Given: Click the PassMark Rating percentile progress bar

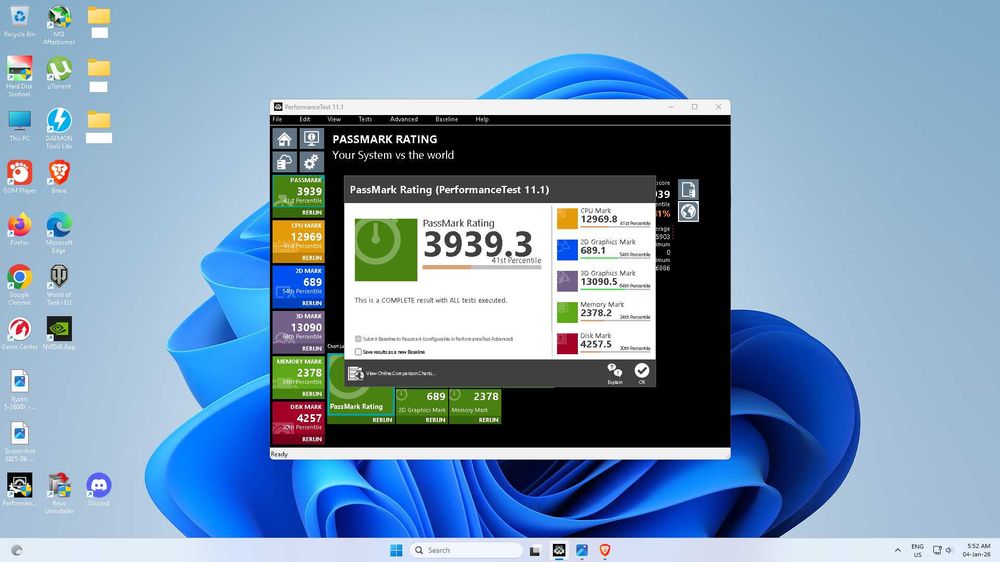Looking at the screenshot, I should (x=482, y=267).
